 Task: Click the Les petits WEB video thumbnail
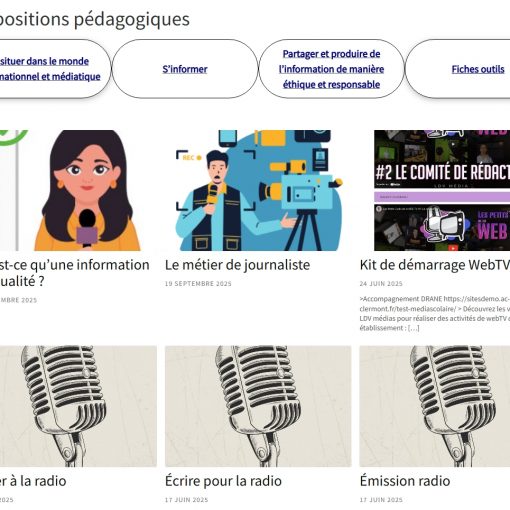[x=442, y=227]
